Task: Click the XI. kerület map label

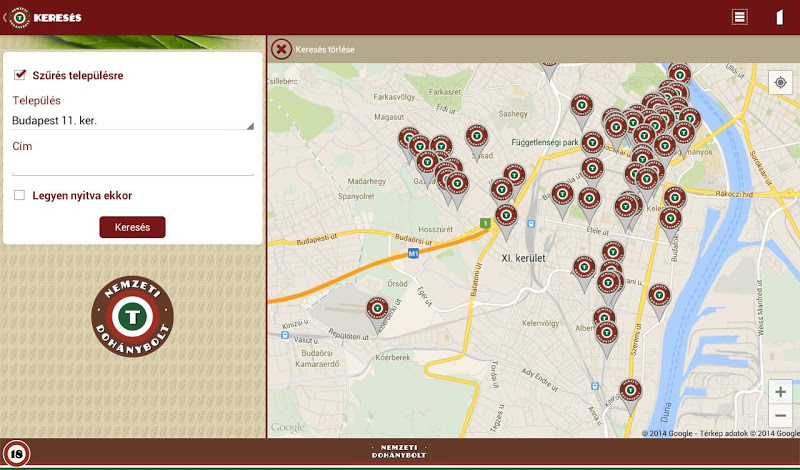Action: (523, 258)
